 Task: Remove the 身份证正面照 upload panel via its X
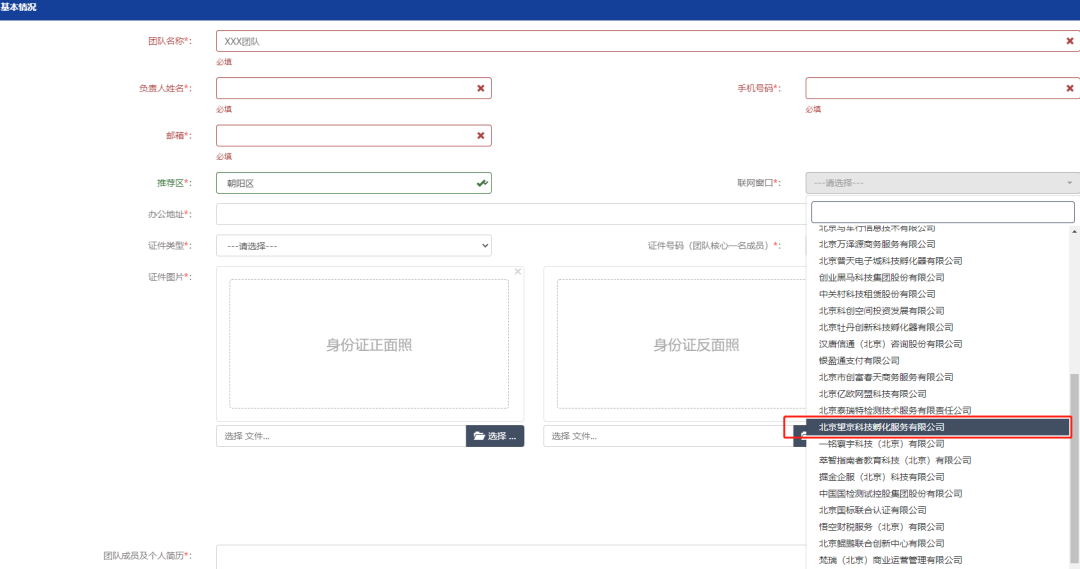click(x=517, y=271)
